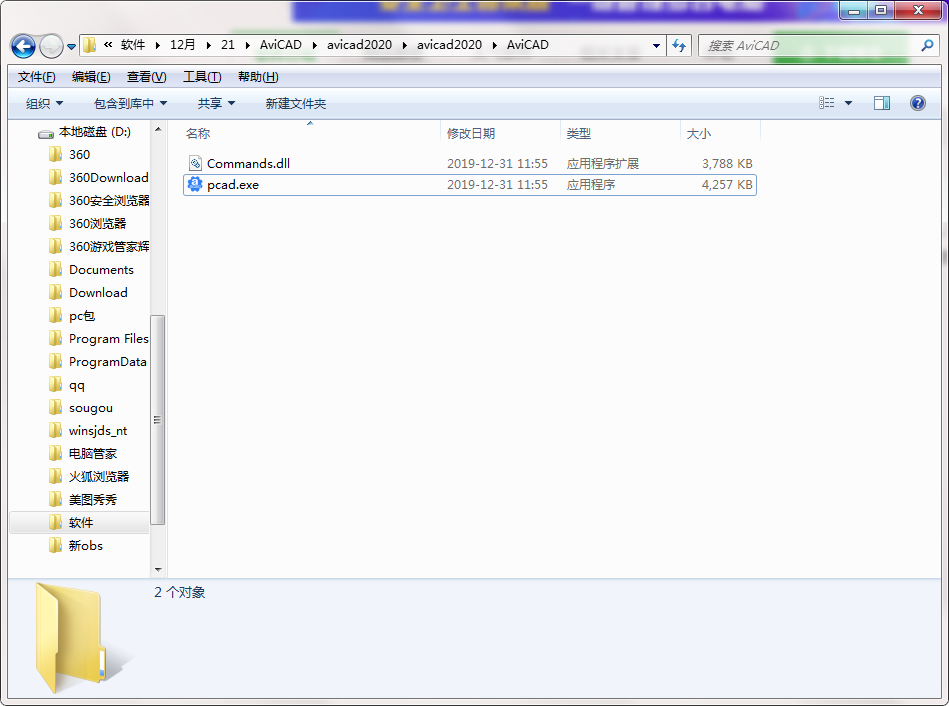Click Documents folder icon in tree
Screen dimensions: 949x706
click(x=55, y=269)
